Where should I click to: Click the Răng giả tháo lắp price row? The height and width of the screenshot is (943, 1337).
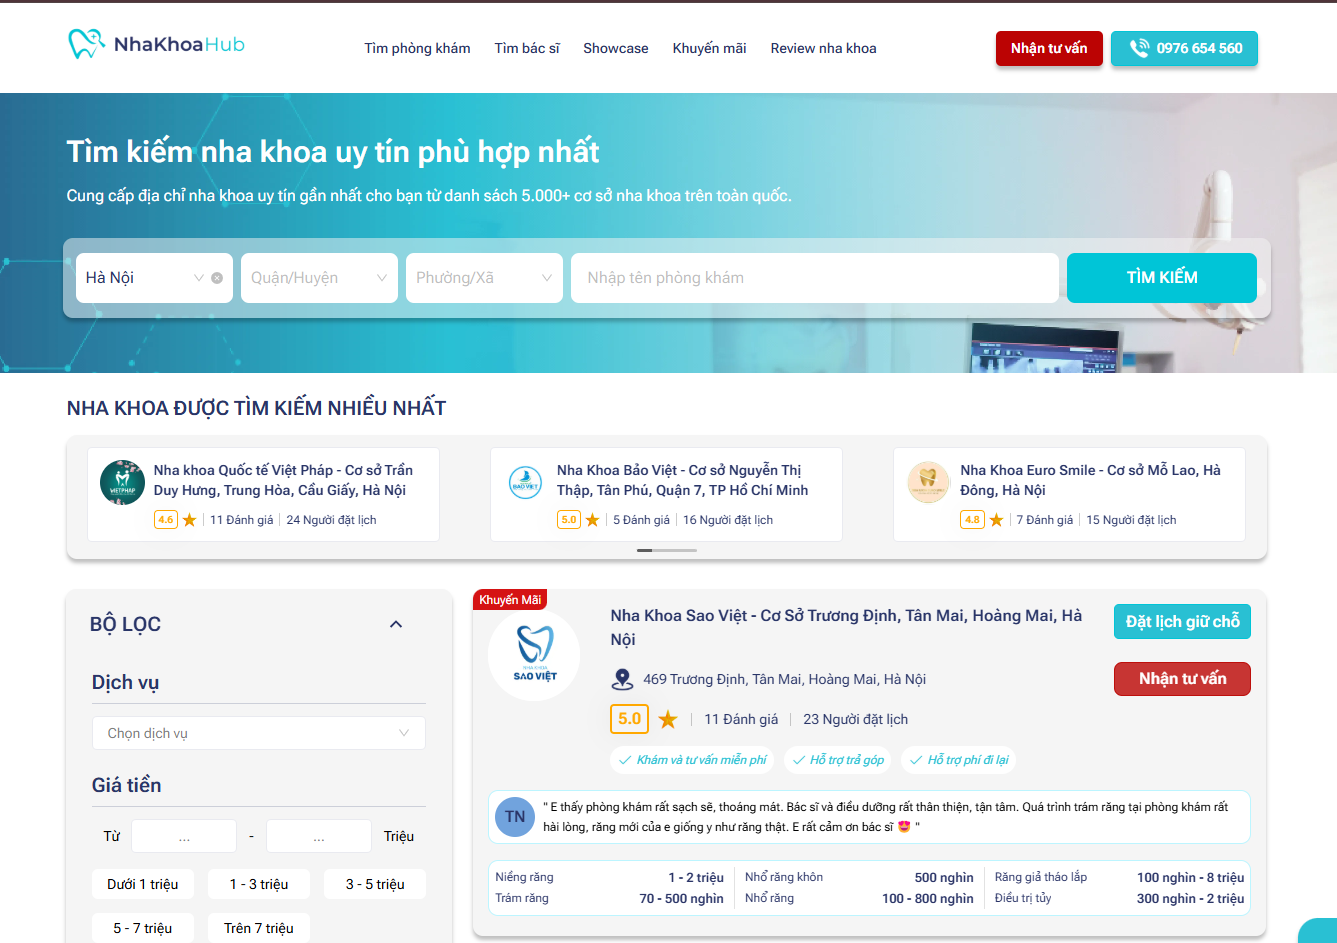point(1119,877)
